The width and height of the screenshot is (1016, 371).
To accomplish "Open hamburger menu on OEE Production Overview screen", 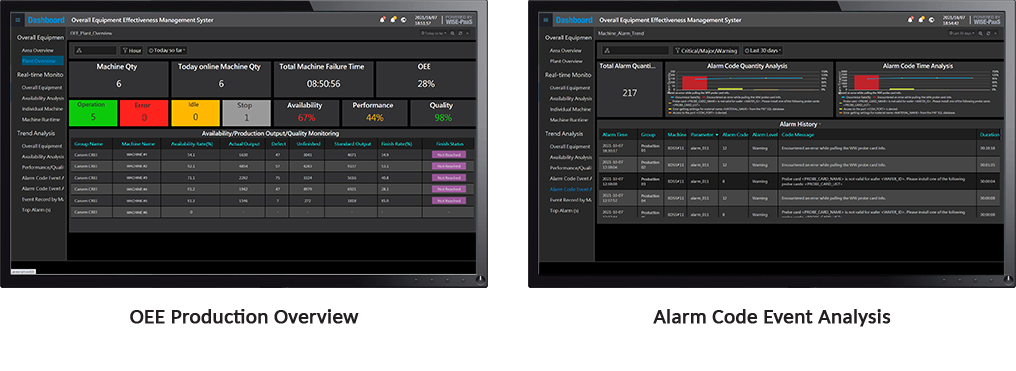I will coord(18,20).
